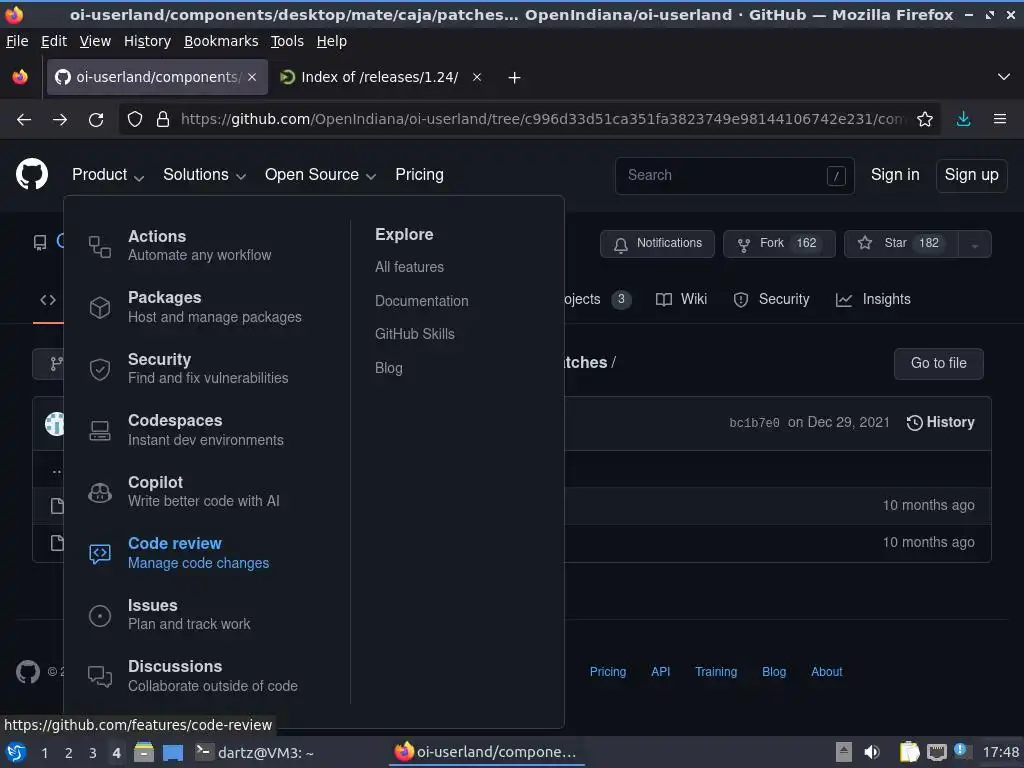Image resolution: width=1024 pixels, height=768 pixels.
Task: Bookmark this page with star icon
Action: point(925,119)
